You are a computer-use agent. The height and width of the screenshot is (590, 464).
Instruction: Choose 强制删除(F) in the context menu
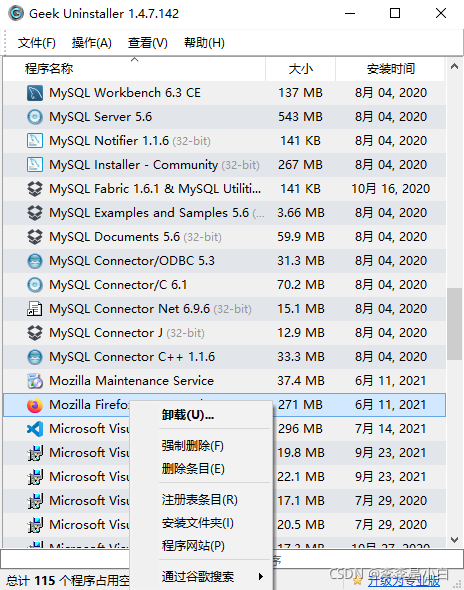pyautogui.click(x=193, y=446)
